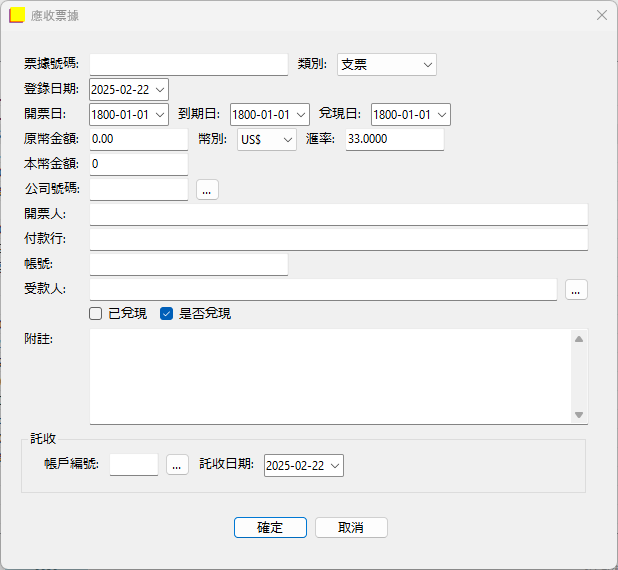This screenshot has height=570, width=618.
Task: Close the 應收票據 dialog window
Action: [601, 15]
